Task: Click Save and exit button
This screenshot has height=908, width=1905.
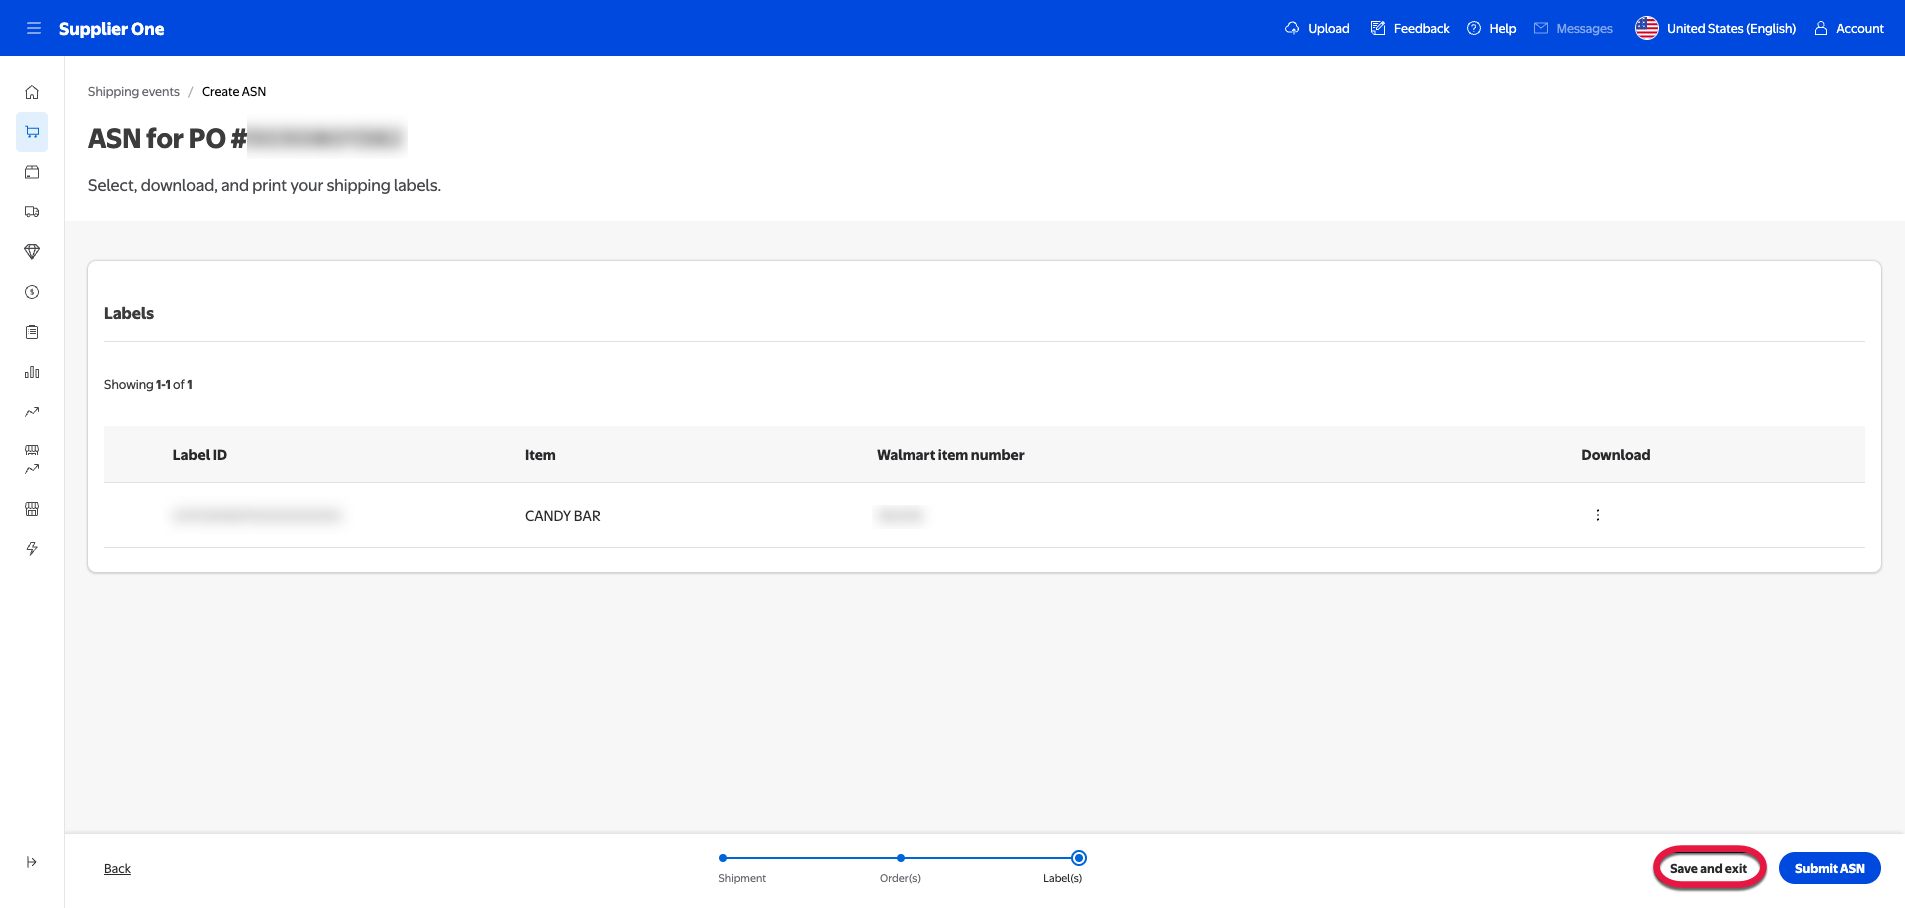Action: tap(1708, 868)
